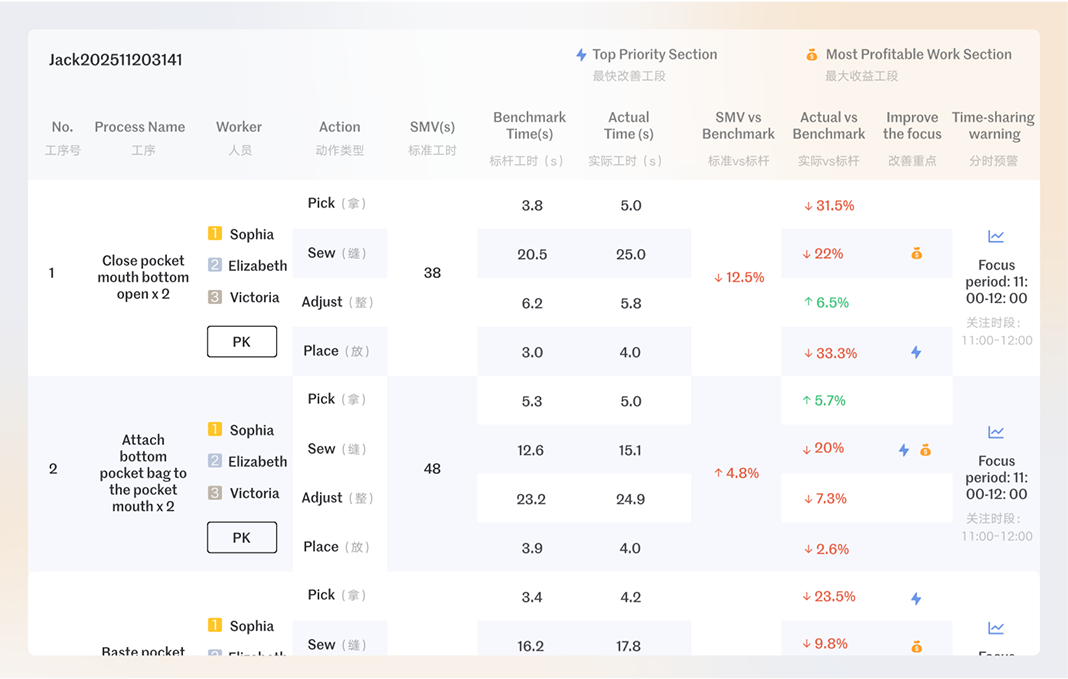This screenshot has width=1068, height=679.
Task: Click the Top Priority Section lightning icon in legend
Action: [x=581, y=55]
